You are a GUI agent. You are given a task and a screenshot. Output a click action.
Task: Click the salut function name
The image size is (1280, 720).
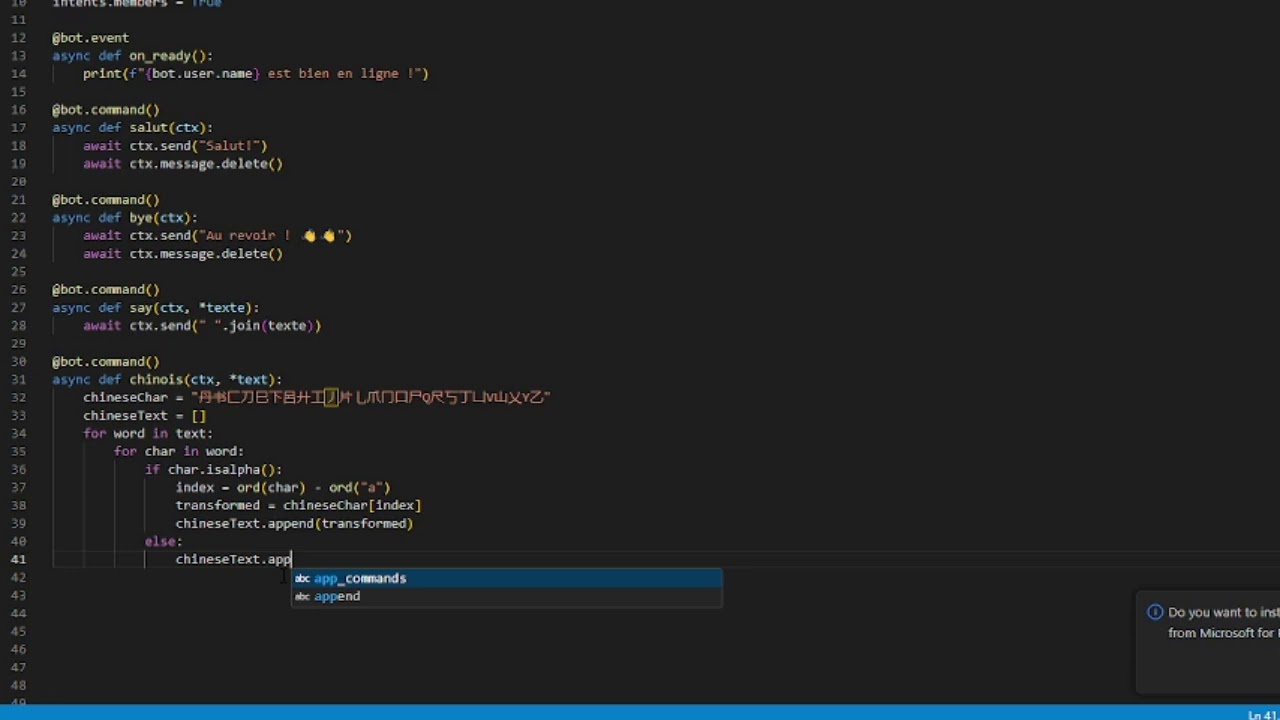148,128
